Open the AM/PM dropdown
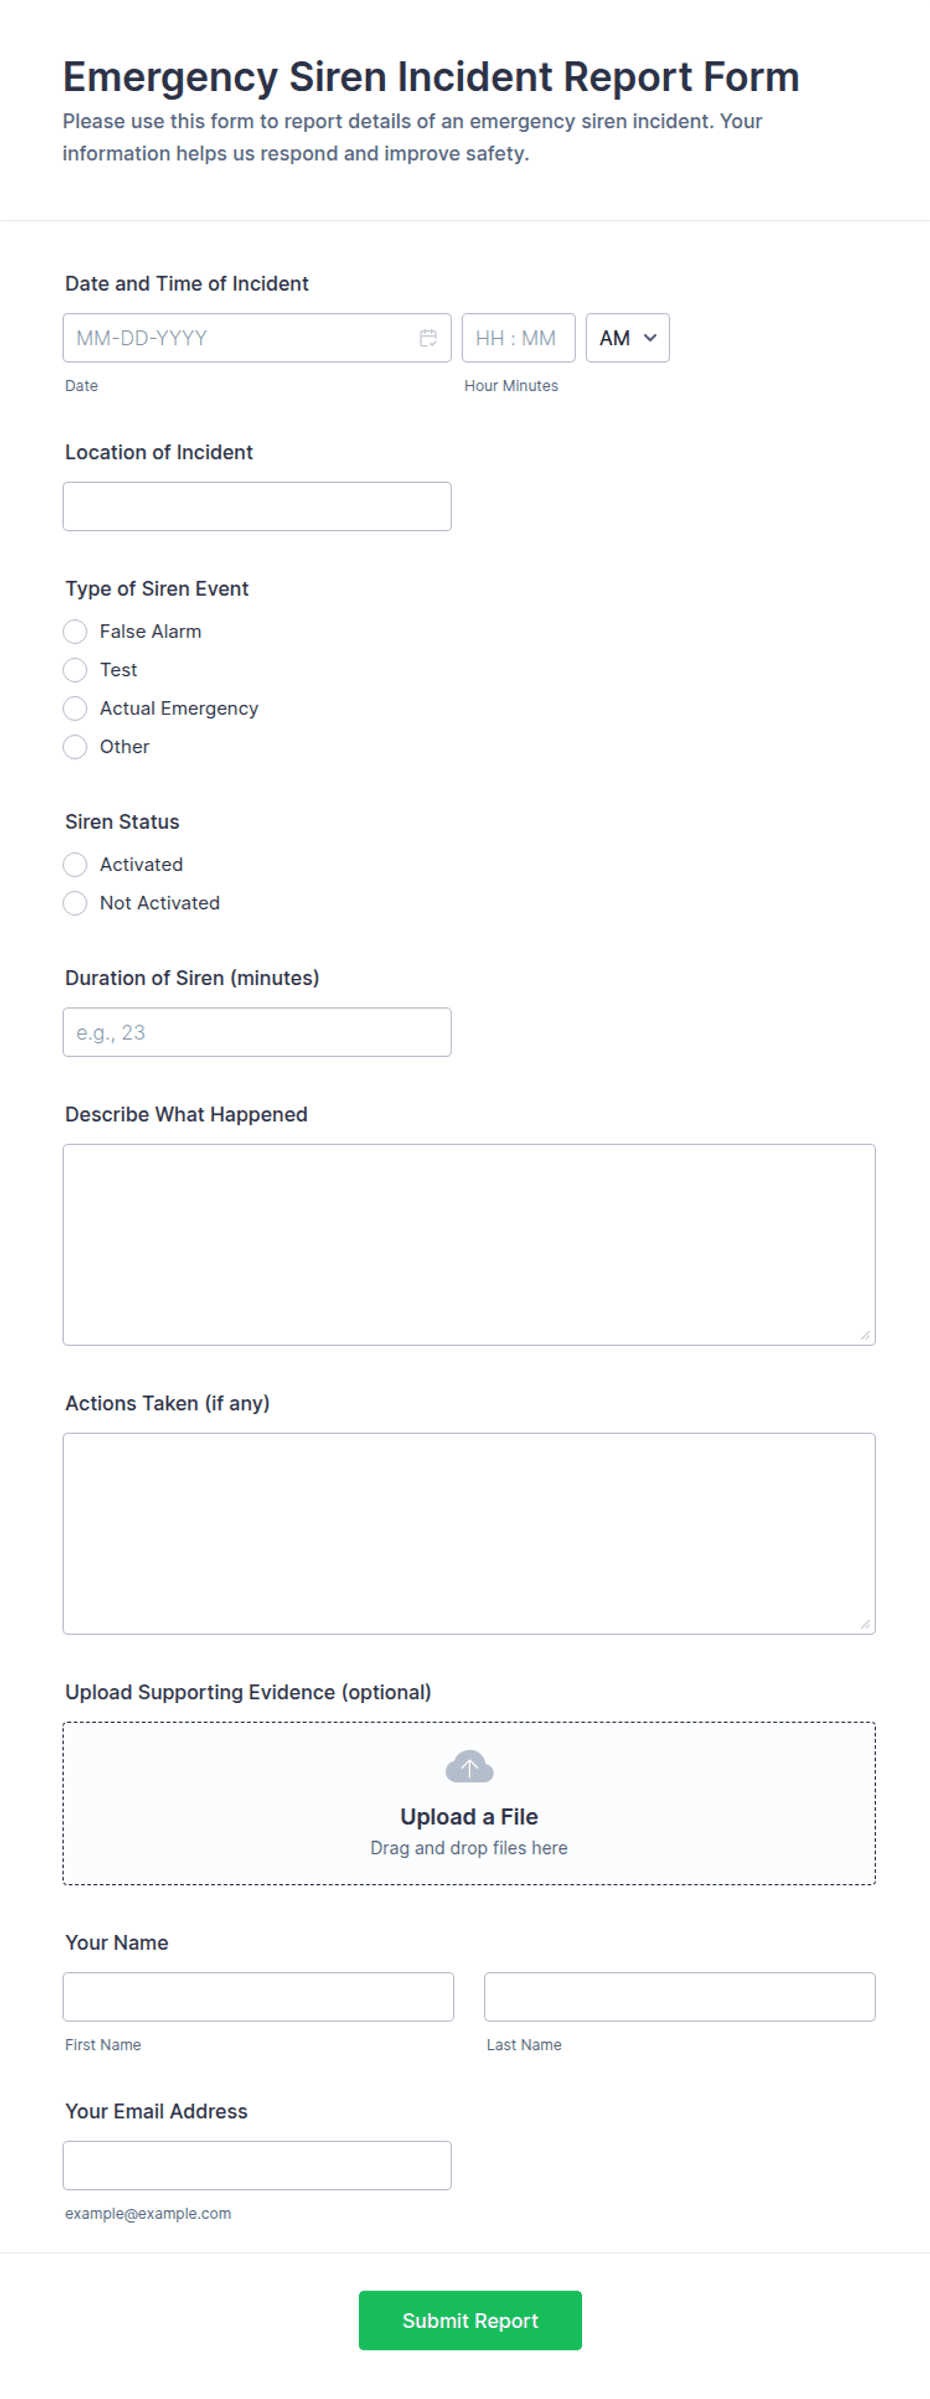Image resolution: width=930 pixels, height=2399 pixels. 627,338
